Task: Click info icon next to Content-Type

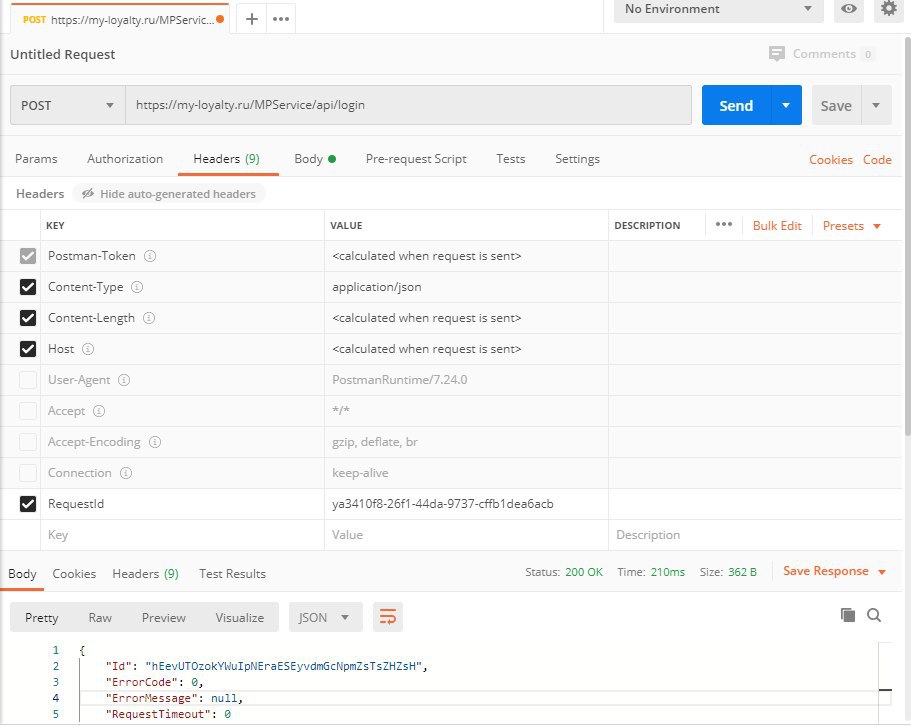Action: pyautogui.click(x=137, y=287)
